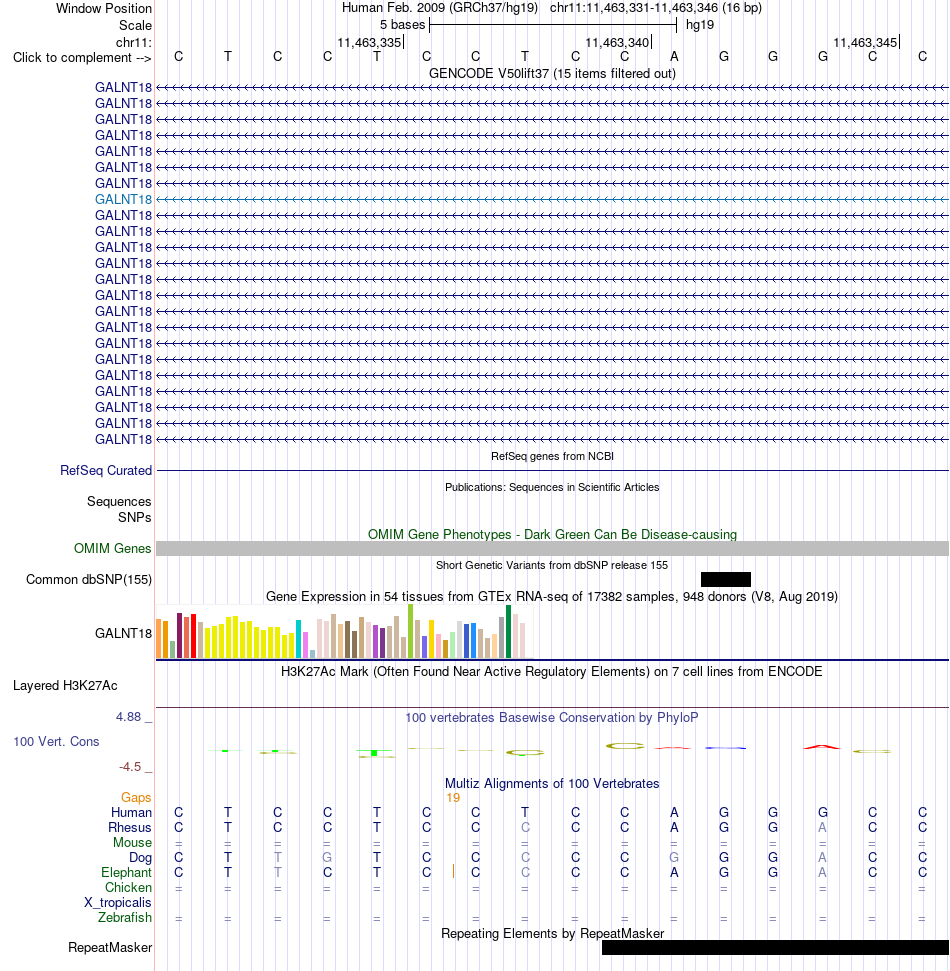950x971 pixels.
Task: Click the orange insertion tick in Elephant row
Action: 453,872
